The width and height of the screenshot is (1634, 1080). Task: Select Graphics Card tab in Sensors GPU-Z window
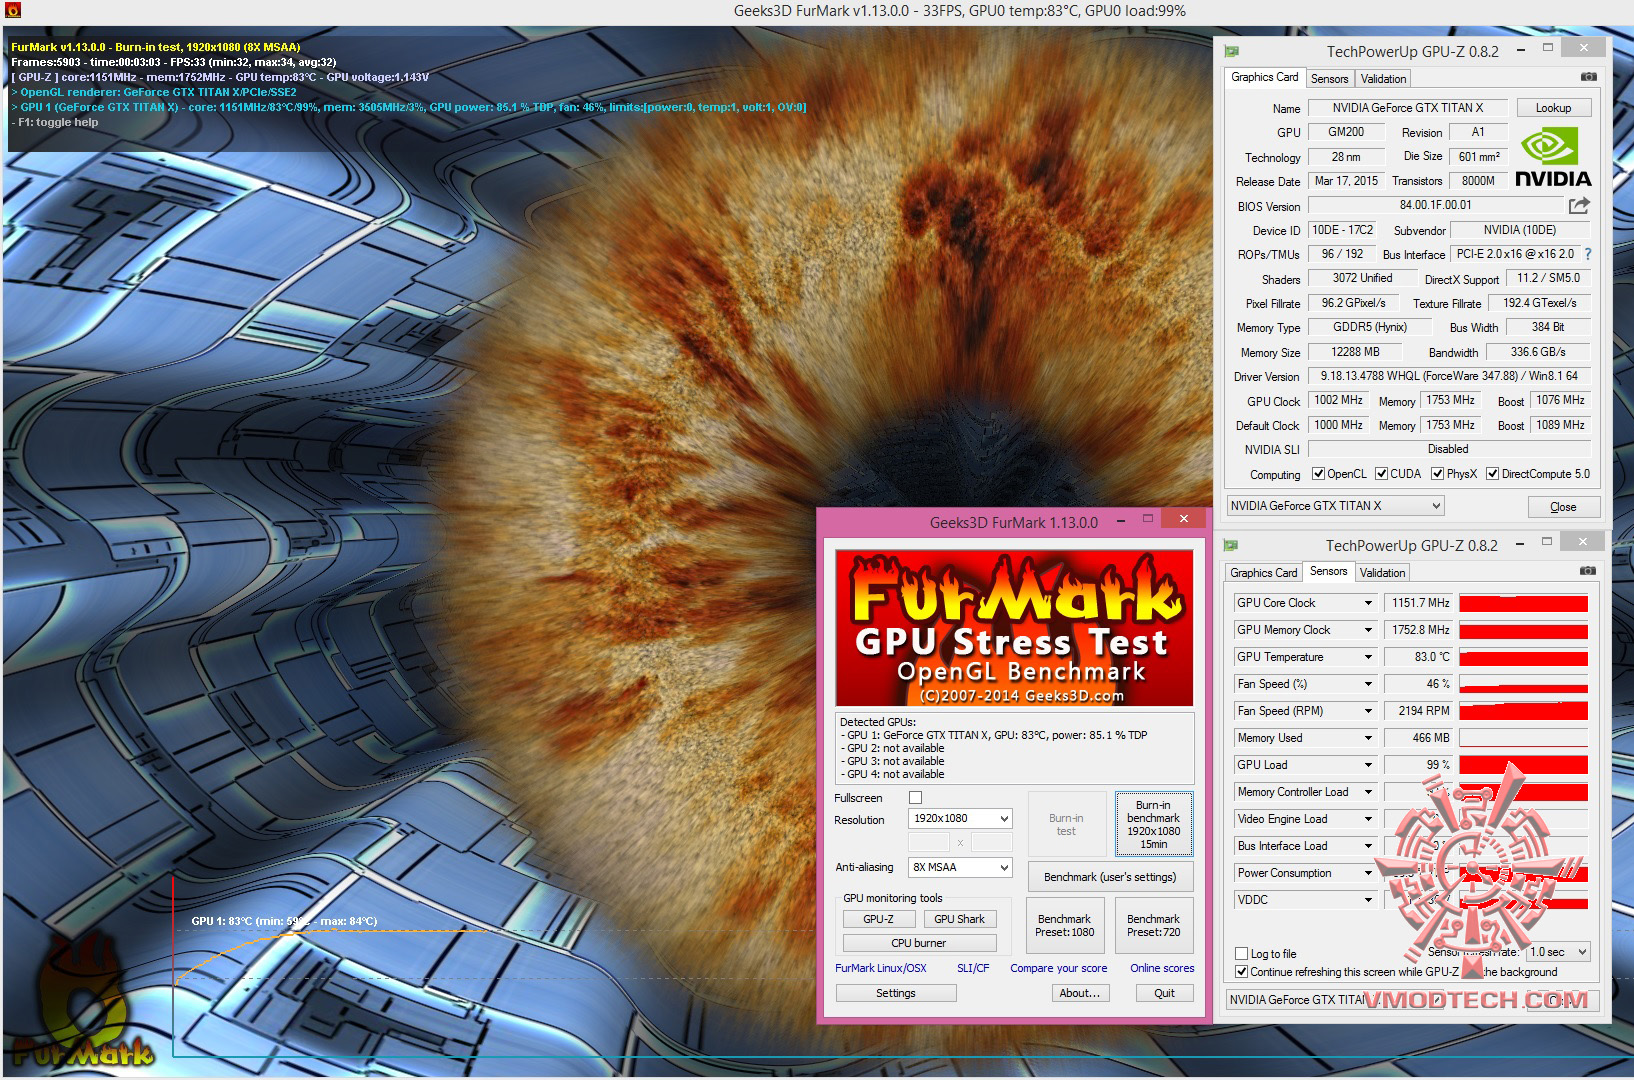tap(1264, 573)
